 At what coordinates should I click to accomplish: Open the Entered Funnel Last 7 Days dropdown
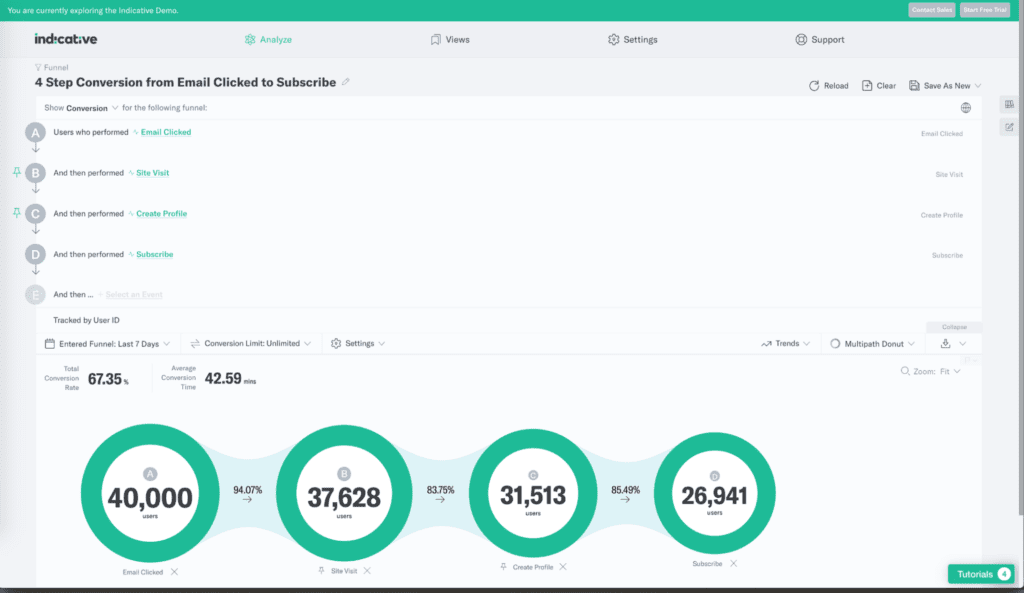click(x=110, y=343)
